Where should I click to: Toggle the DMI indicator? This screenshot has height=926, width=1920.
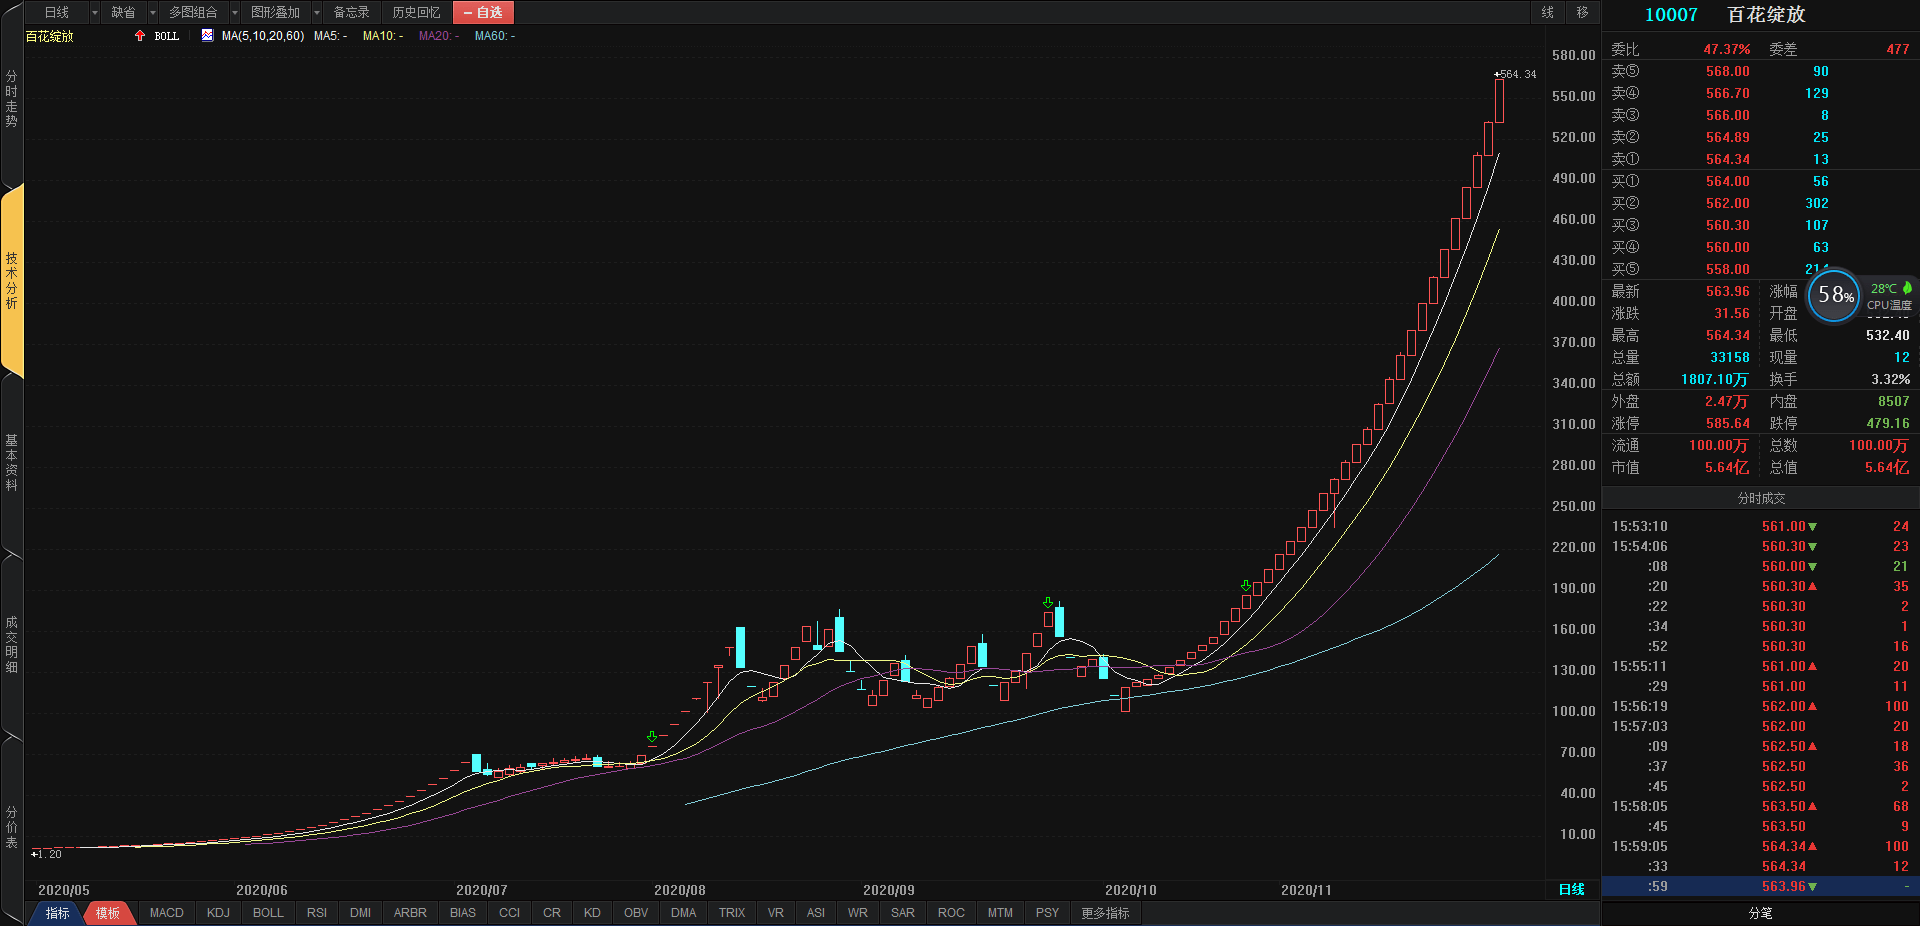coord(361,913)
